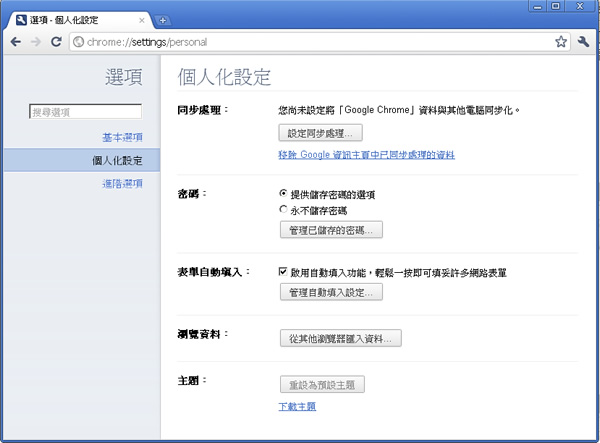Open 管理自動填入設定 button

click(330, 292)
